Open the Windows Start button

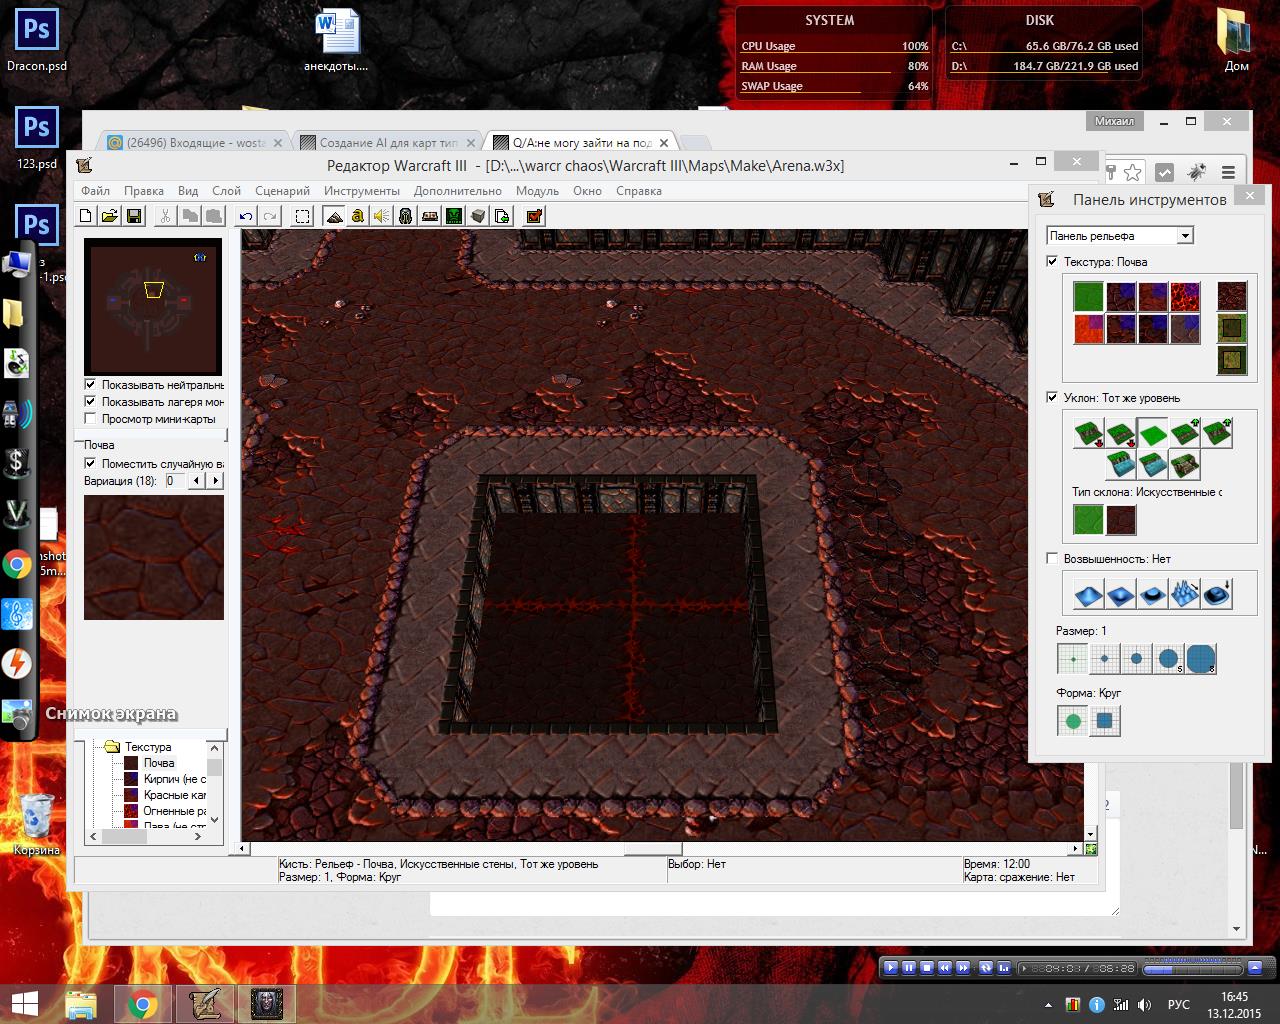(25, 1003)
